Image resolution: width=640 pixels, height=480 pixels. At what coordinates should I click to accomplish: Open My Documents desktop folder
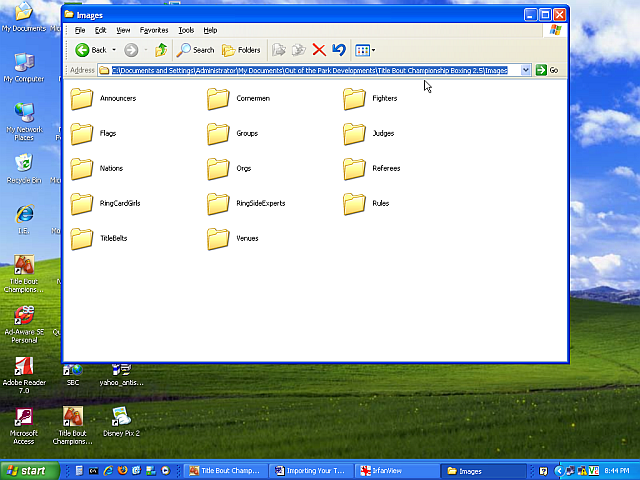pyautogui.click(x=24, y=16)
